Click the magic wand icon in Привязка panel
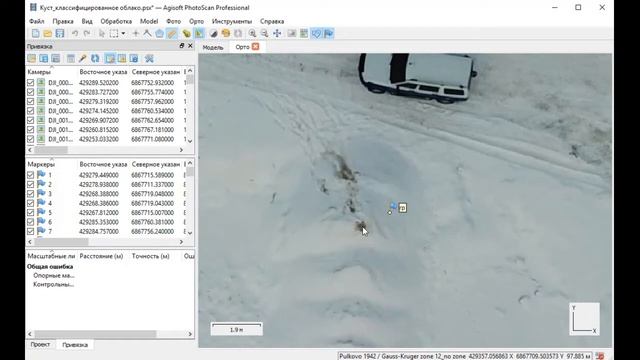 pyautogui.click(x=83, y=59)
